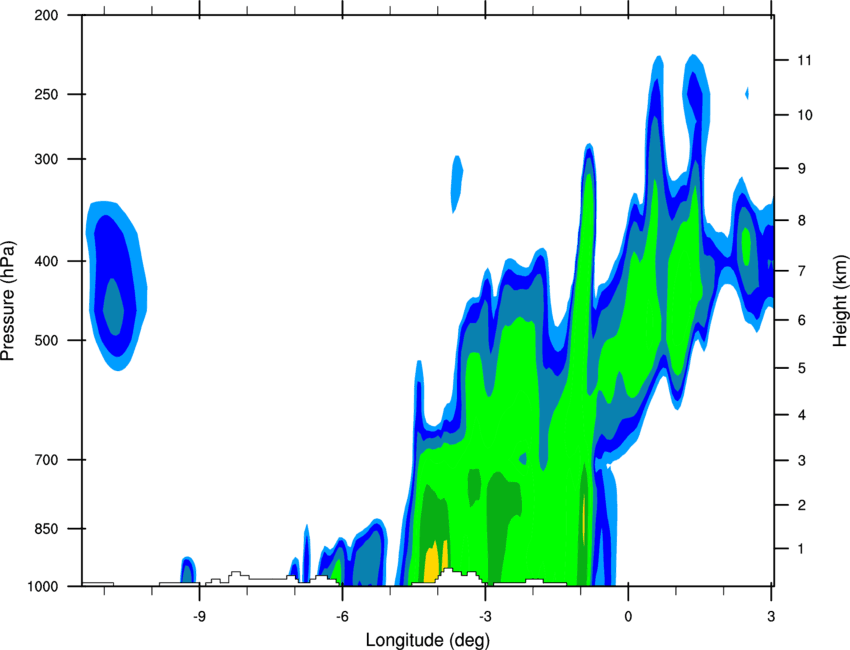This screenshot has height=650, width=850.
Task: Select the -6 longitude tick label
Action: coord(339,616)
